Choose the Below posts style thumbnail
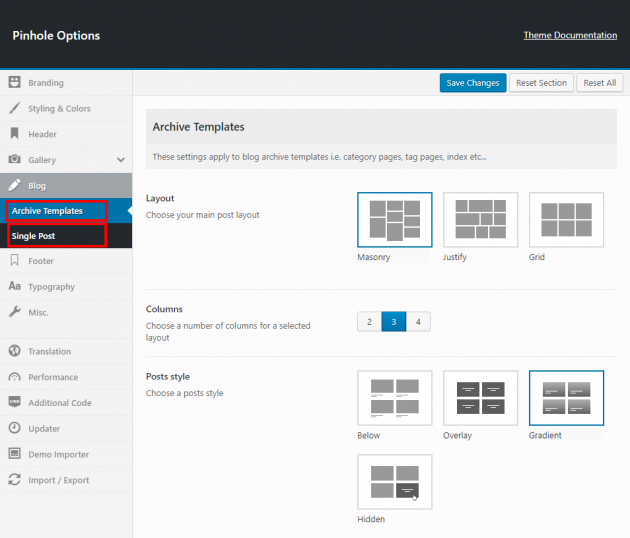Viewport: 630px width, 538px height. pyautogui.click(x=395, y=398)
